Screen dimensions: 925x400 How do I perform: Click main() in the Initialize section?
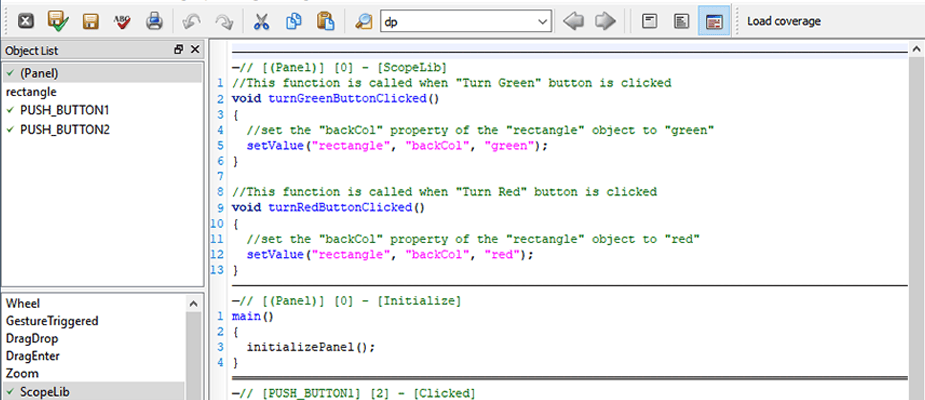253,316
